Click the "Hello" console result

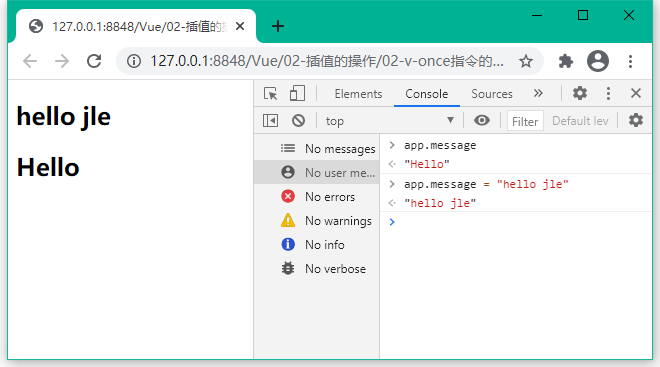click(426, 164)
